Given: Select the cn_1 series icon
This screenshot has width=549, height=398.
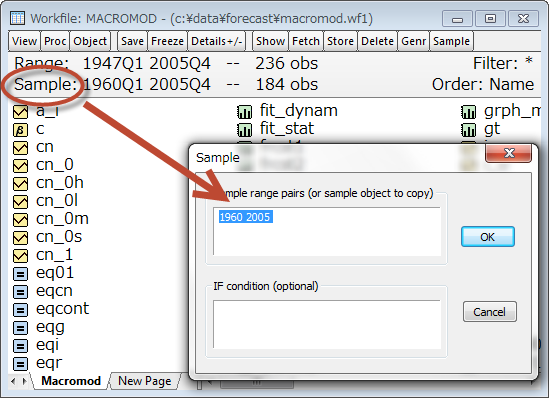Looking at the screenshot, I should tap(20, 256).
